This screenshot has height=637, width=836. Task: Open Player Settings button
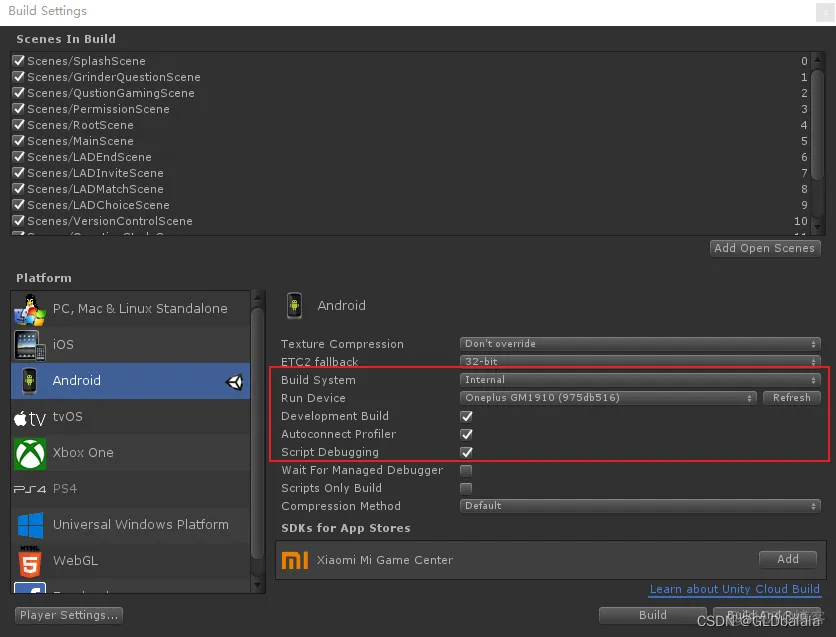(x=69, y=615)
